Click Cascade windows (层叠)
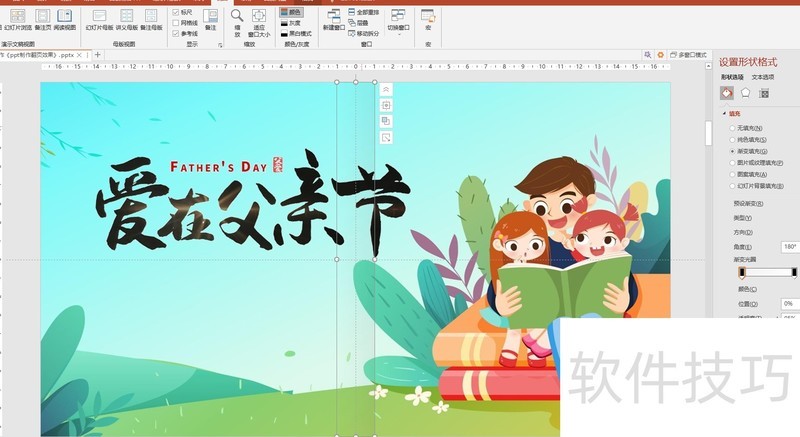 pyautogui.click(x=358, y=23)
